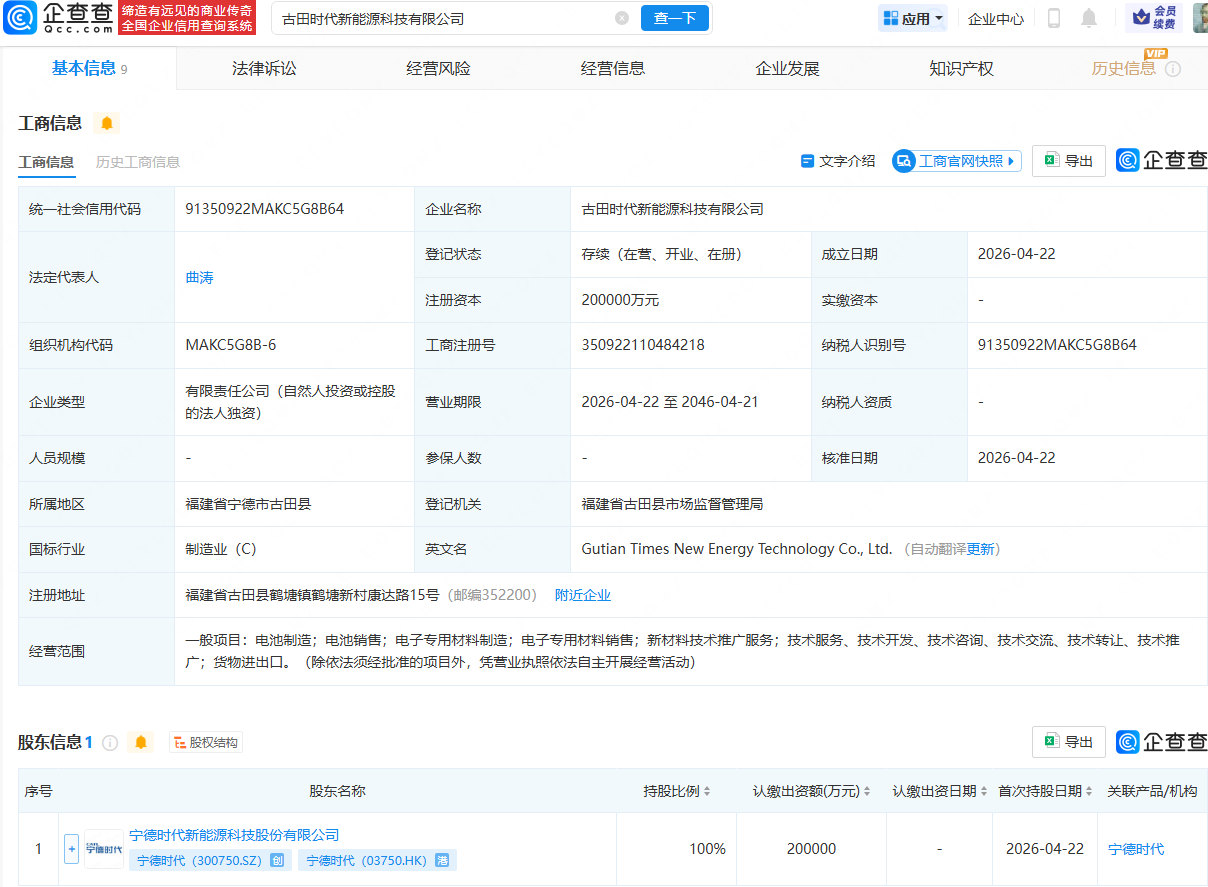Viewport: 1208px width, 887px height.
Task: Click the mobile app icon in top bar
Action: 1052,18
